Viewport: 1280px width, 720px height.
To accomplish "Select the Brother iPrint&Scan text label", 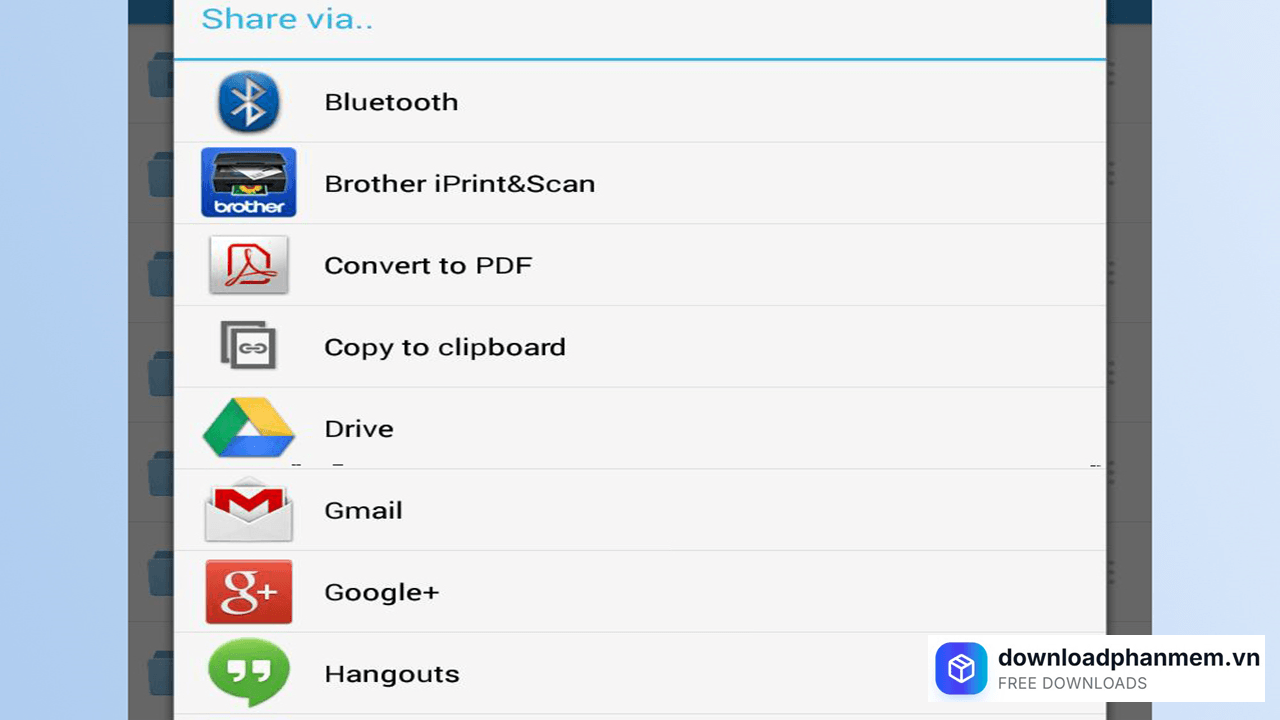I will click(x=459, y=184).
